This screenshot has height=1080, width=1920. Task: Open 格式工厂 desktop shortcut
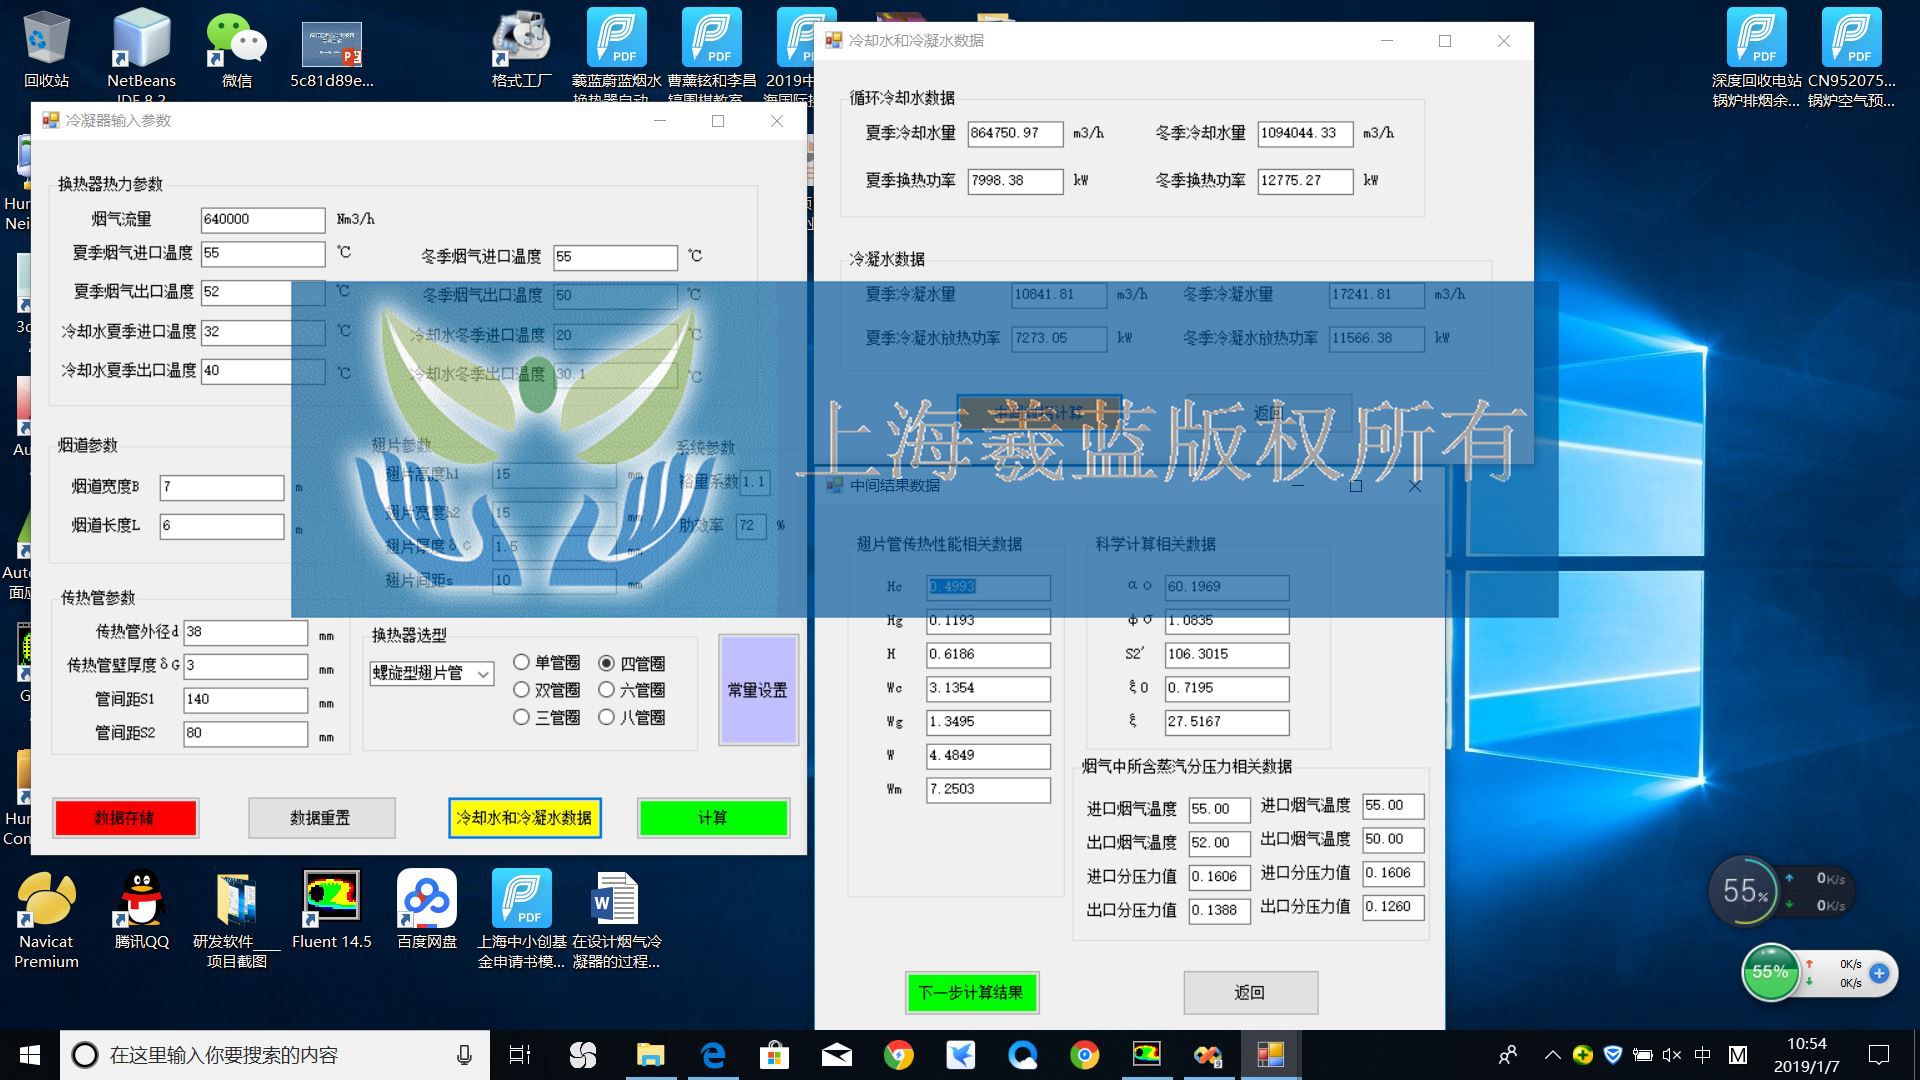point(521,48)
